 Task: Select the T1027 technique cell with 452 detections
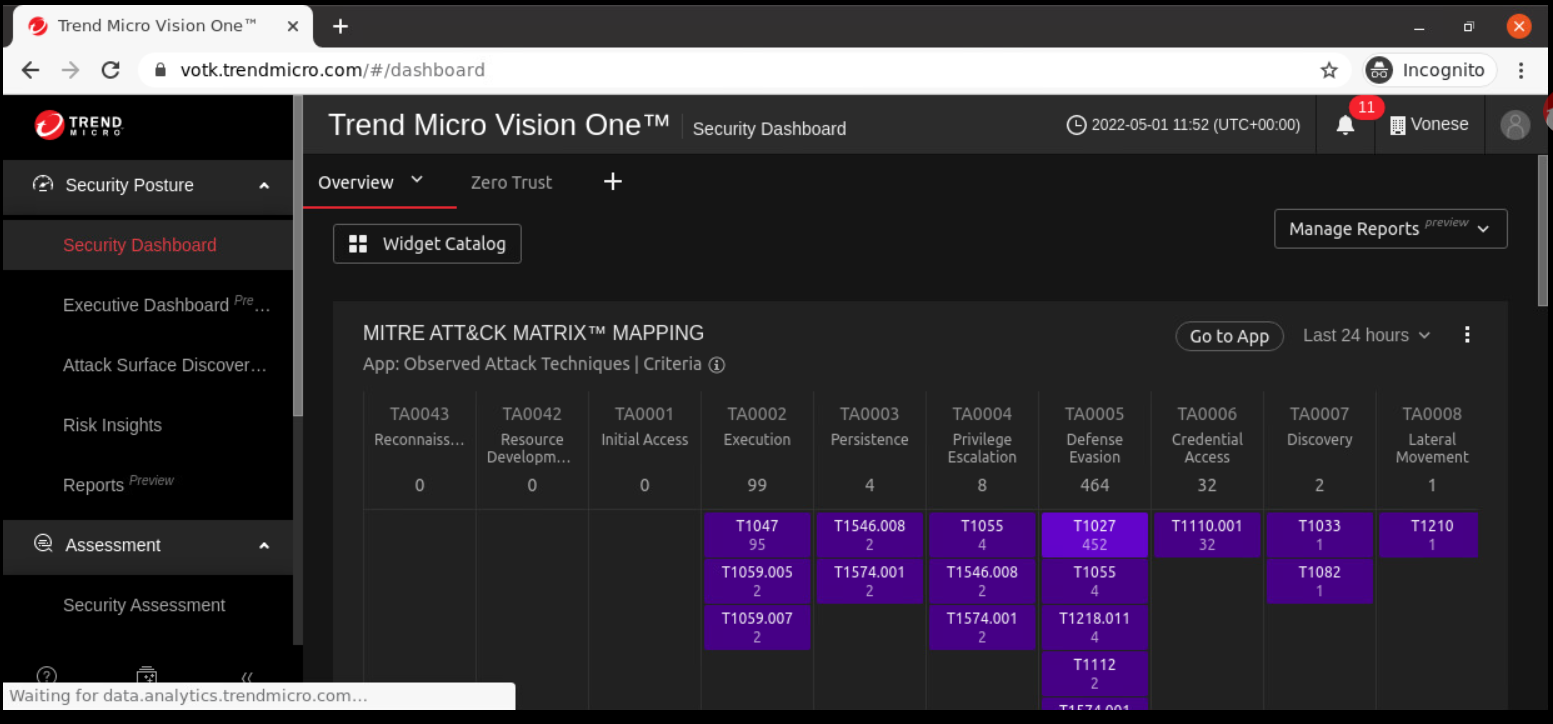(1094, 535)
